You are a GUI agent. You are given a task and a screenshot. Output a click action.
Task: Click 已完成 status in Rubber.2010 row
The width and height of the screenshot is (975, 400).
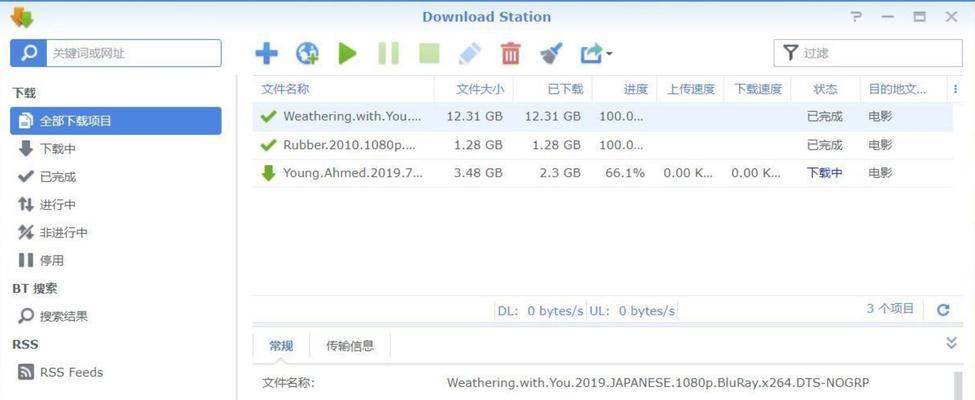coord(825,145)
